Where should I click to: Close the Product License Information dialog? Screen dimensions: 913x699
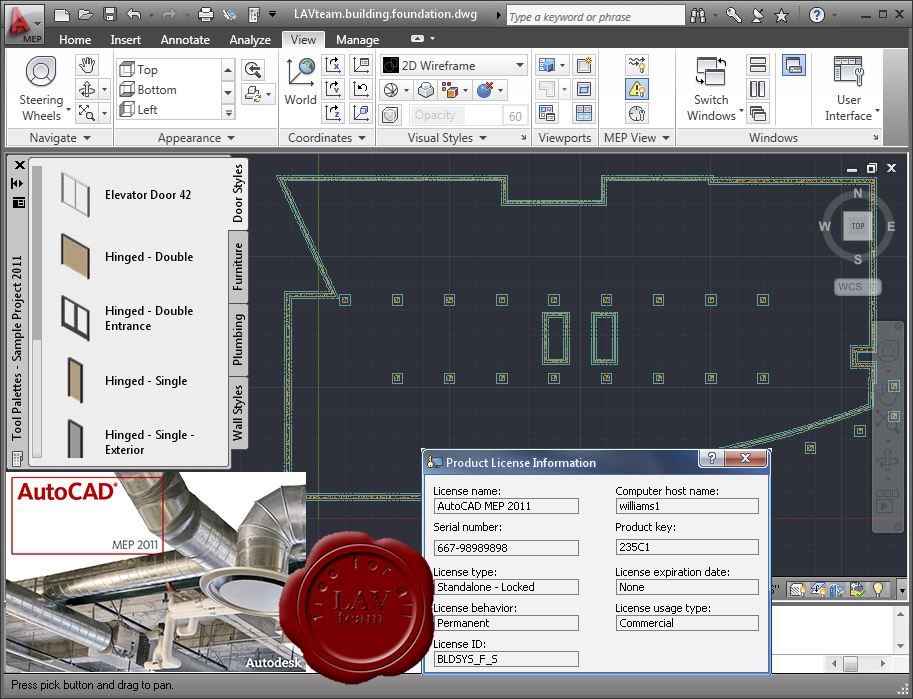745,458
